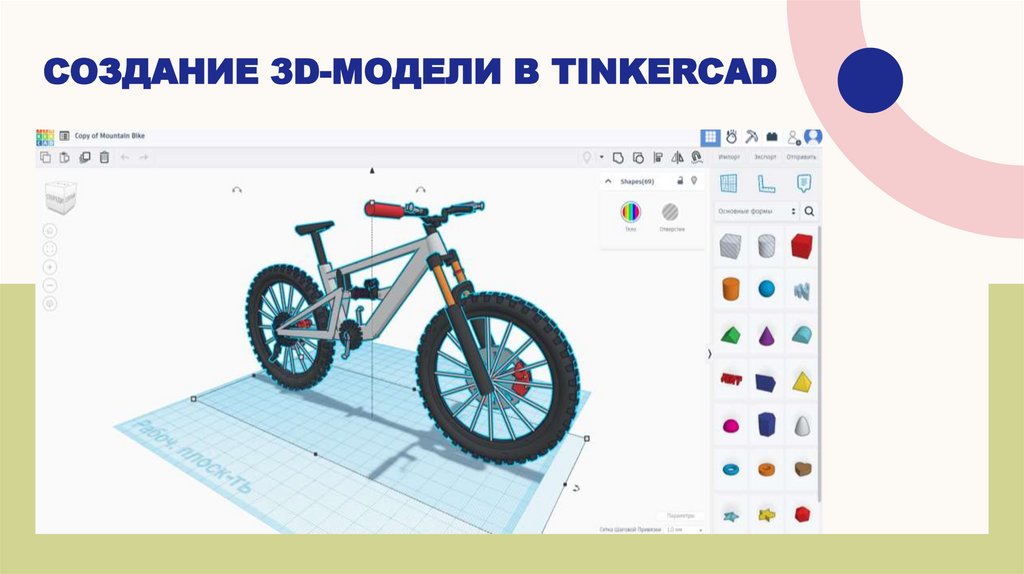Click the Copy of Mountain Bike title
This screenshot has height=574, width=1024.
[x=110, y=136]
